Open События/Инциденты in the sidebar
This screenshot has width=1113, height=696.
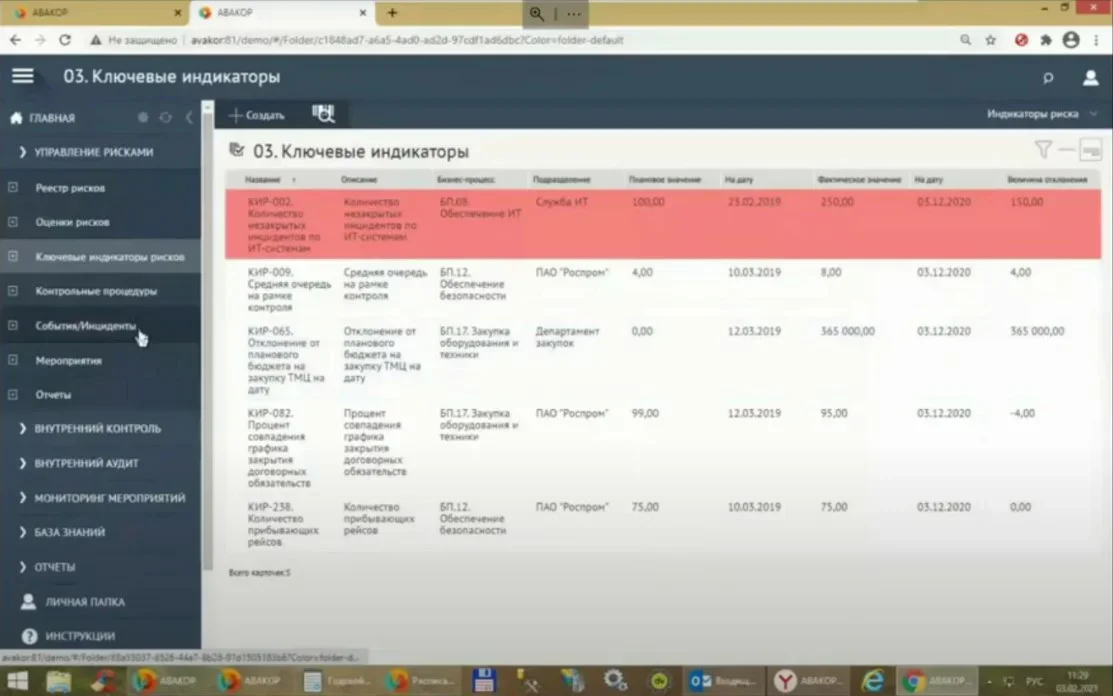coord(85,326)
